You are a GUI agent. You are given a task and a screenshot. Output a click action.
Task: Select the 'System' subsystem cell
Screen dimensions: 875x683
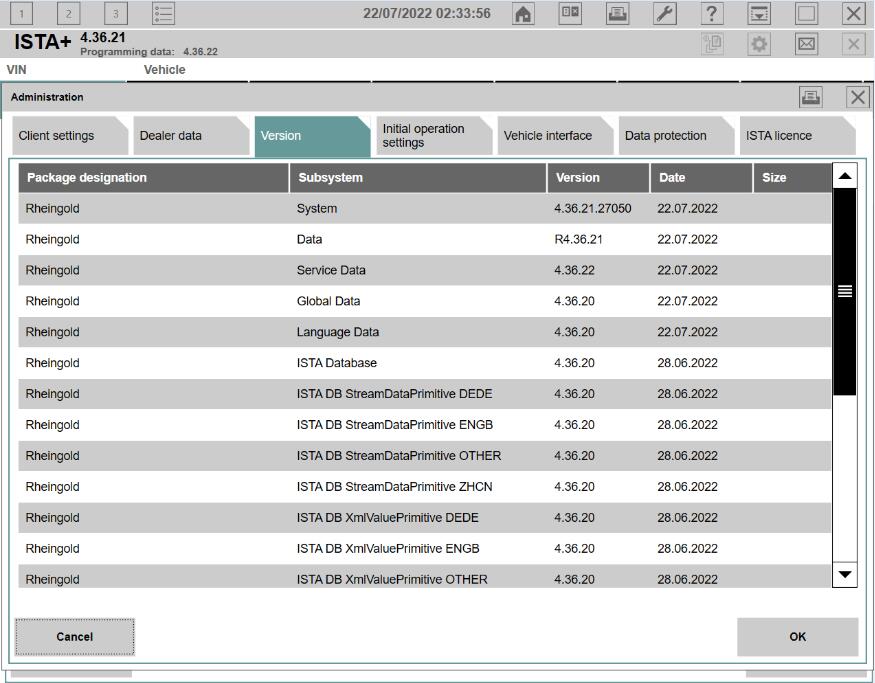[x=317, y=209]
